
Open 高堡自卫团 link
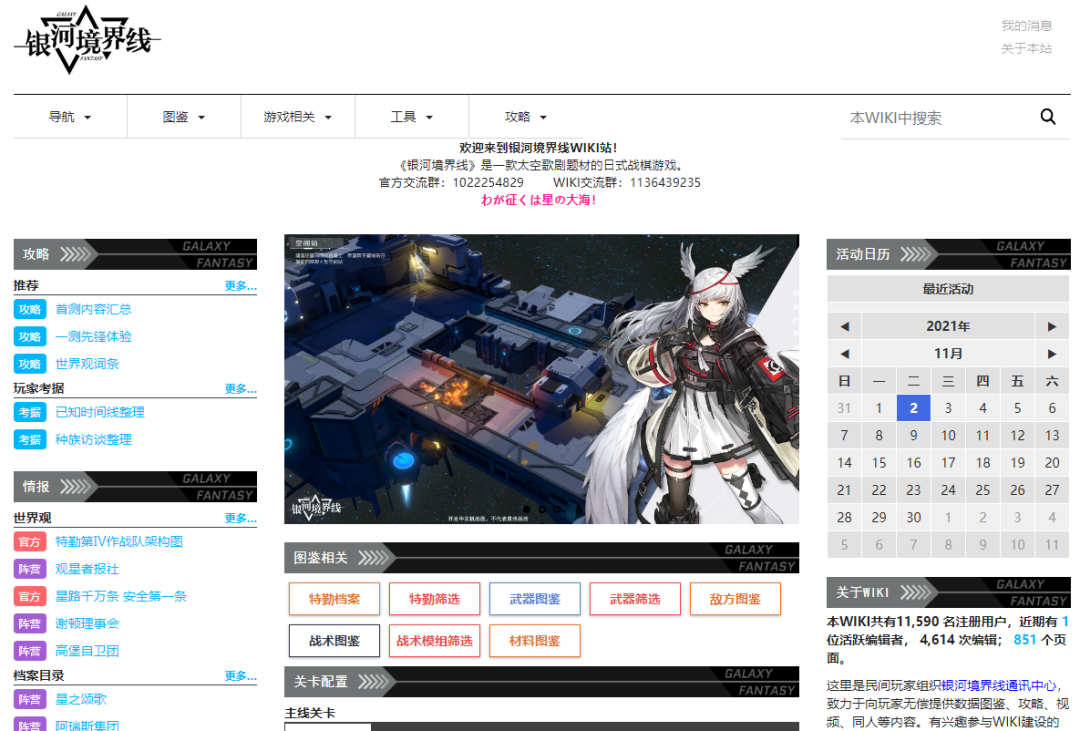point(87,651)
